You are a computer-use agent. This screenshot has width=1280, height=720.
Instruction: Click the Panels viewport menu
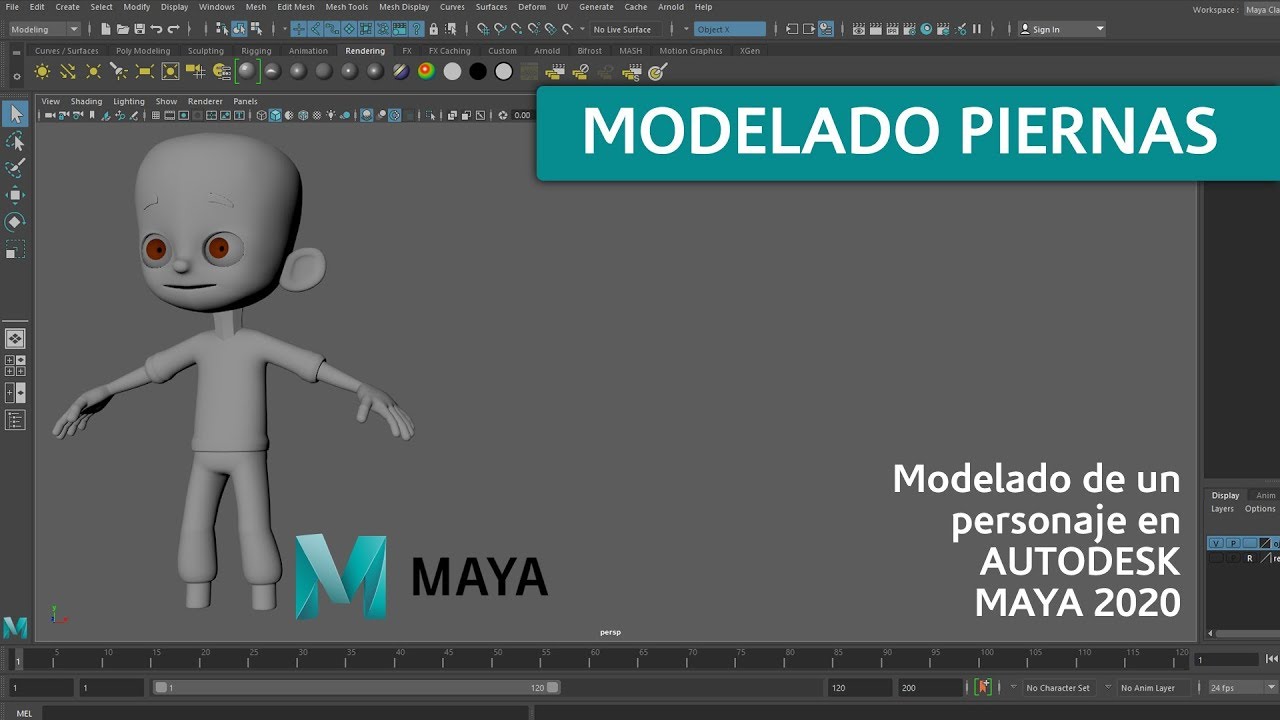coord(245,101)
